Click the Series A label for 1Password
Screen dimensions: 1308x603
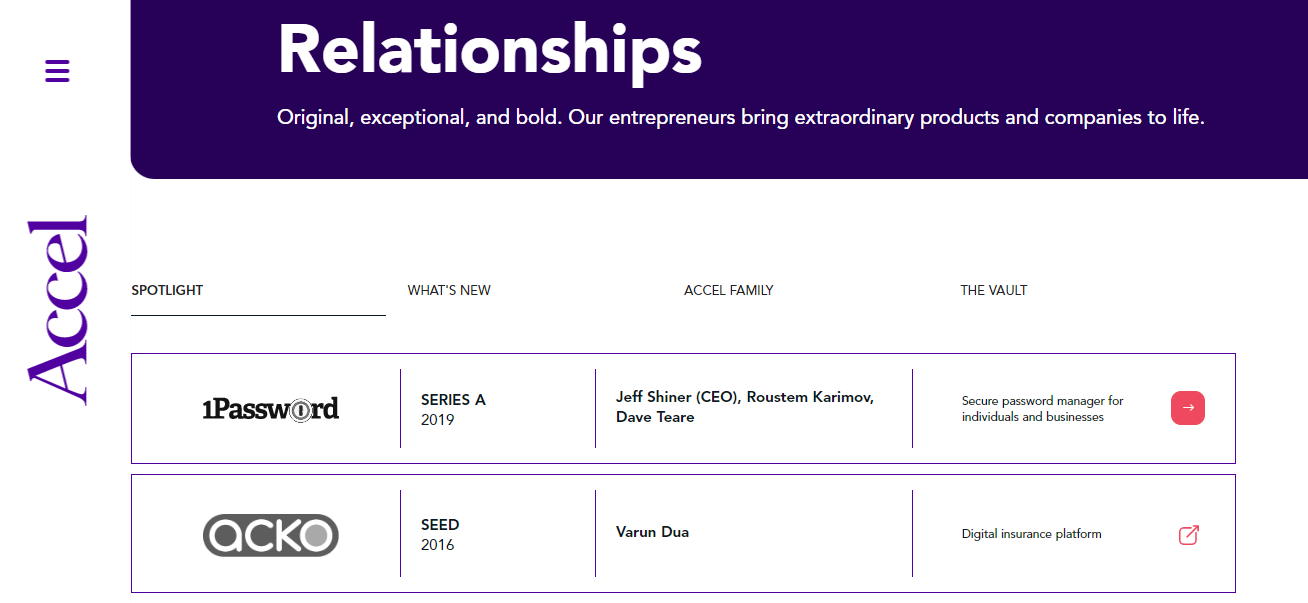[x=453, y=400]
